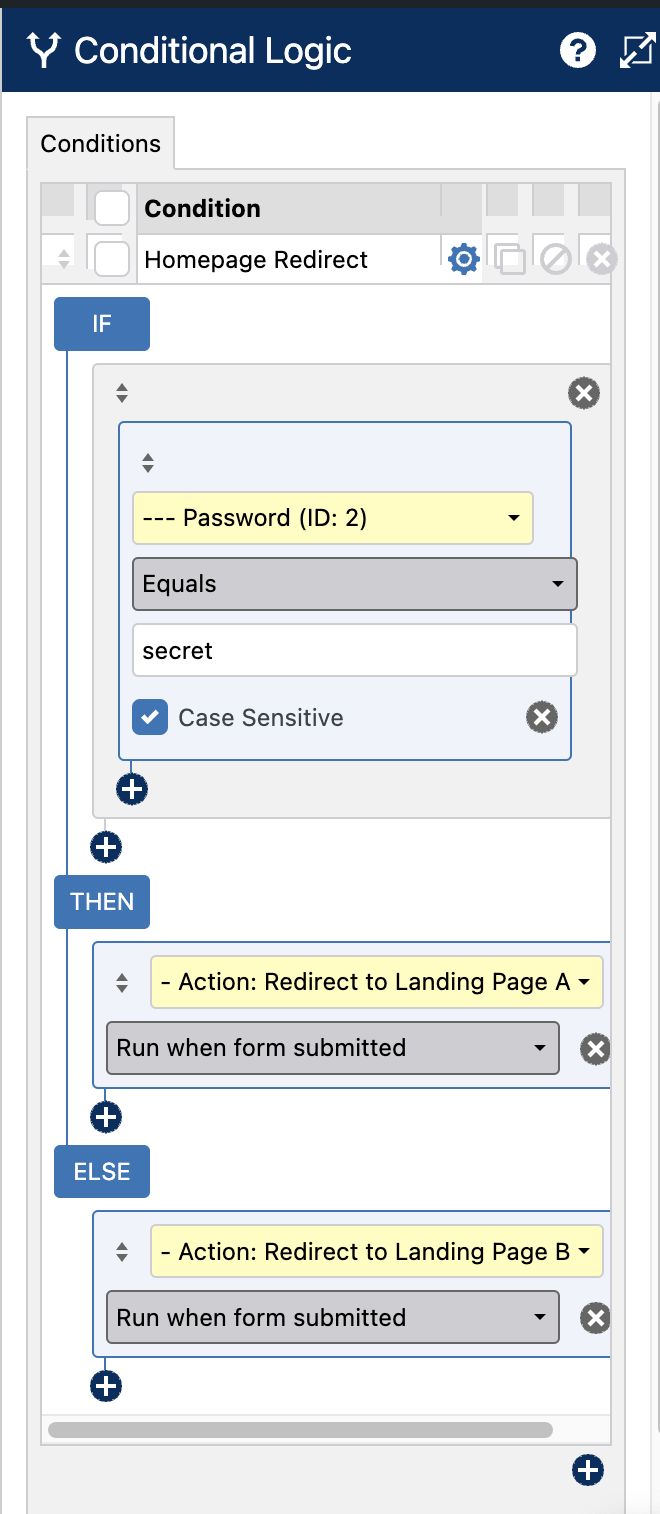Expand the panel to fullscreen view
The image size is (660, 1514).
637,50
